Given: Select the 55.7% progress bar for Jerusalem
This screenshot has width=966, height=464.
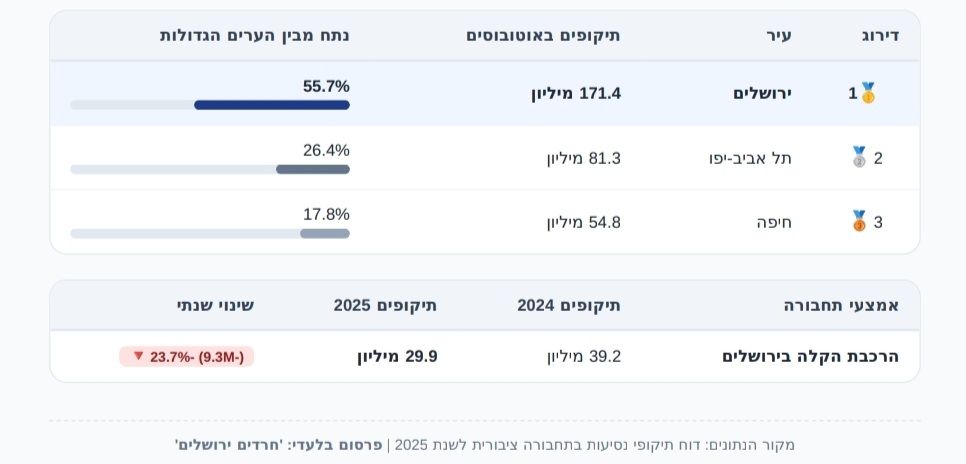Looking at the screenshot, I should click(210, 105).
